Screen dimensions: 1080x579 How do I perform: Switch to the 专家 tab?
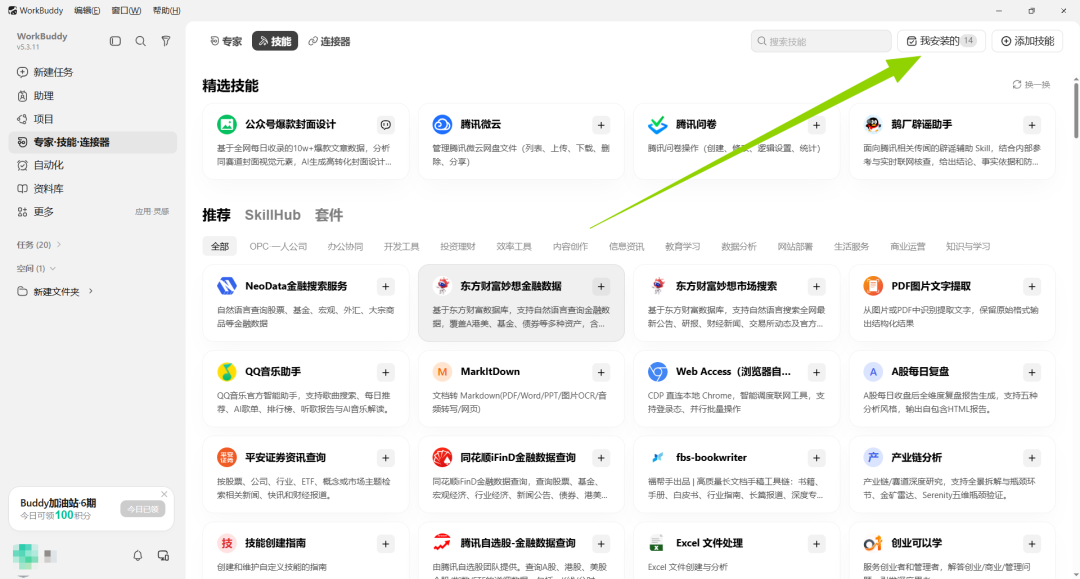(x=226, y=41)
